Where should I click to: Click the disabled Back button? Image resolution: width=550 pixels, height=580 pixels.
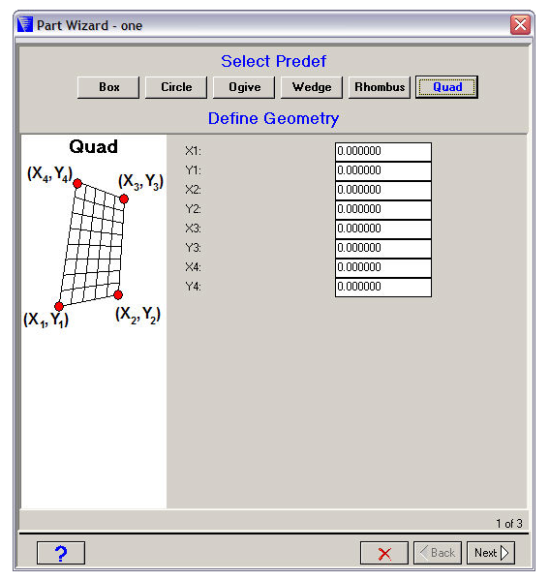[438, 553]
